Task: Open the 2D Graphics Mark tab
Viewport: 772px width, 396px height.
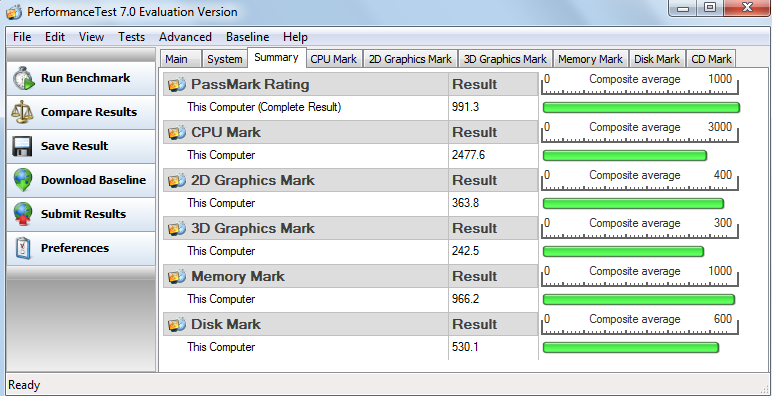Action: [x=410, y=59]
